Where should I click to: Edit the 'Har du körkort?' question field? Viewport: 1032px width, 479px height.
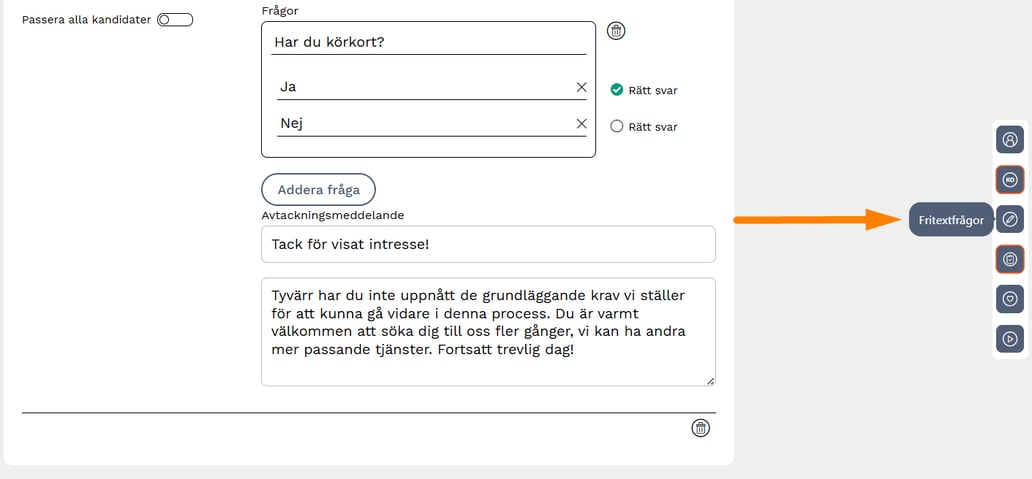click(428, 42)
